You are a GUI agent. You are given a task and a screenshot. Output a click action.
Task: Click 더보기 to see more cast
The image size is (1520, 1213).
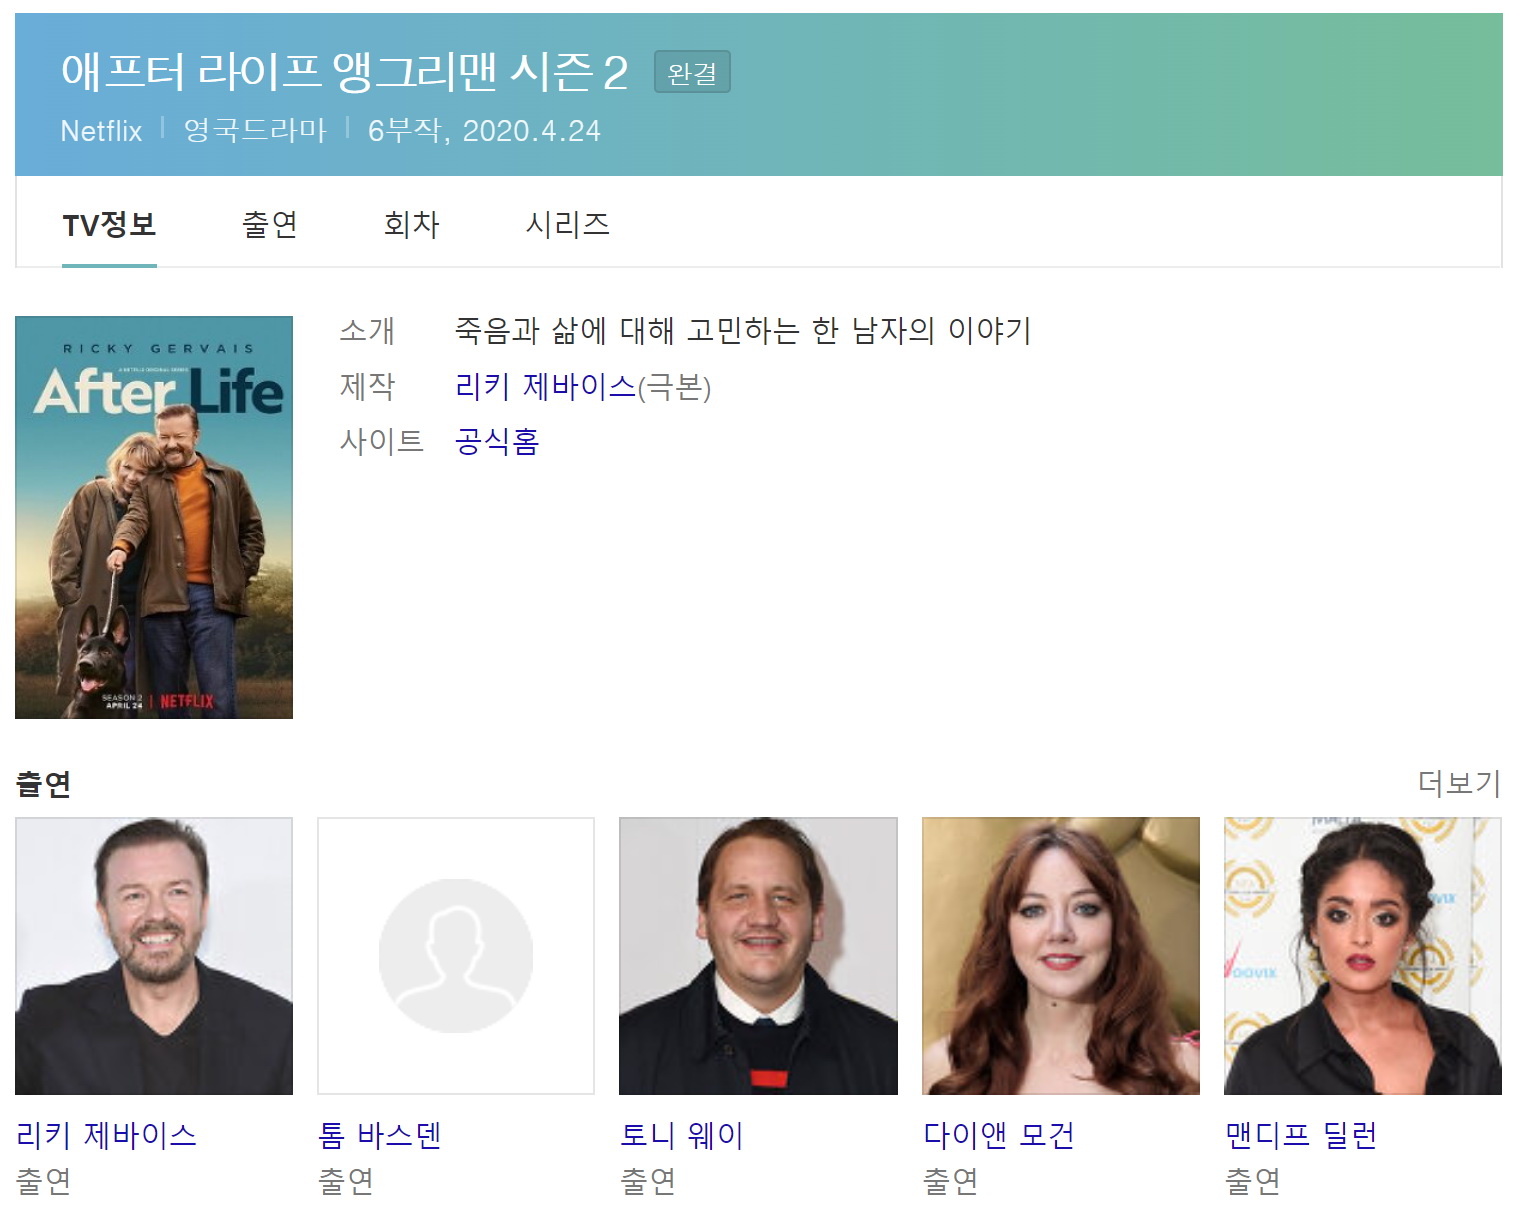pyautogui.click(x=1459, y=783)
